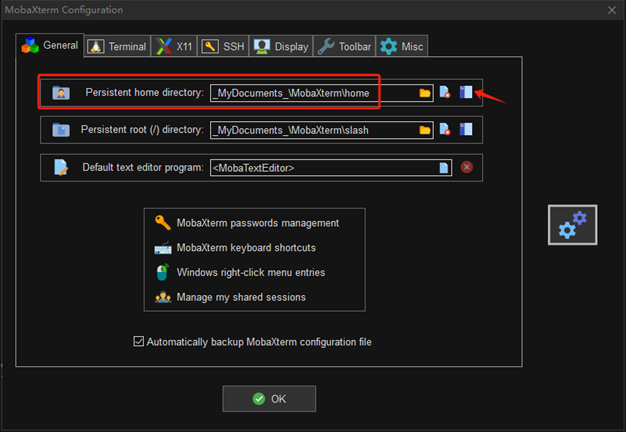Click the blue gears advanced settings button

click(573, 225)
